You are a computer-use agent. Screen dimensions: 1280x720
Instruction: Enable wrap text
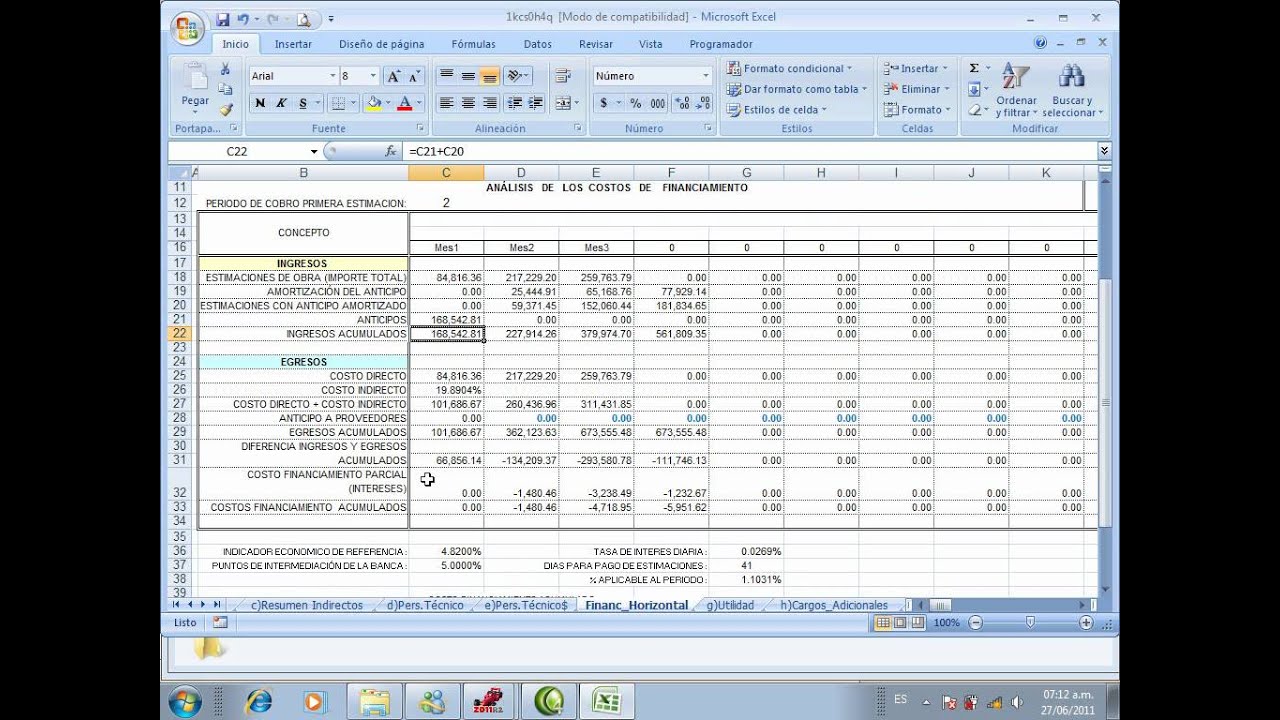click(x=563, y=76)
